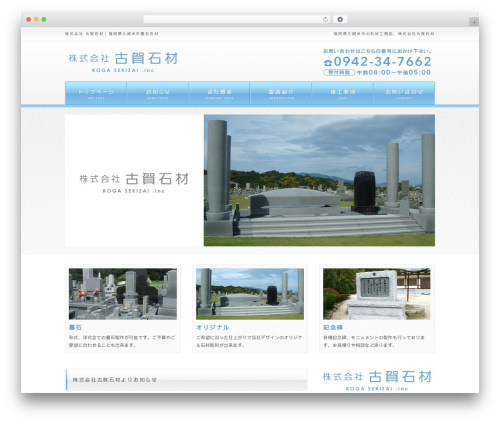Click the small text line at top right of the page
The height and width of the screenshot is (423, 500).
[384, 34]
